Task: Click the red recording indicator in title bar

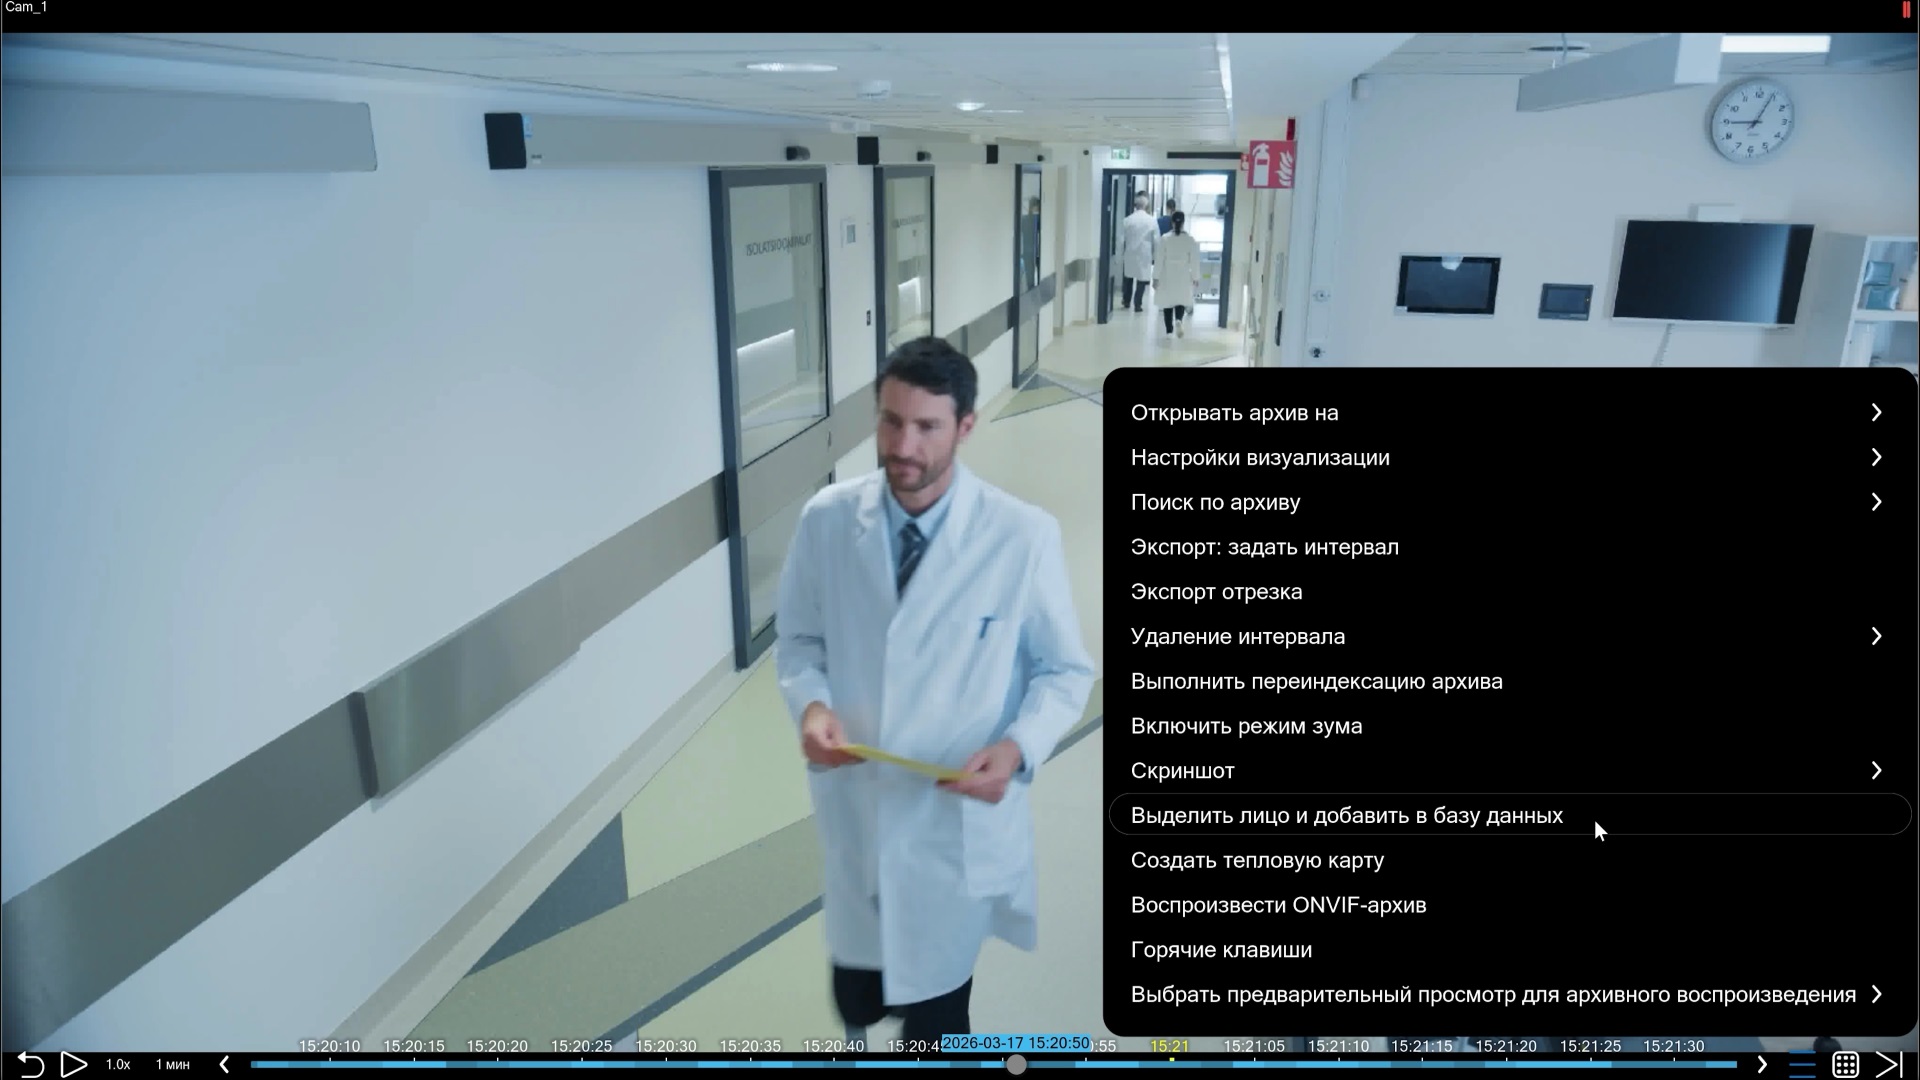Action: (1906, 8)
